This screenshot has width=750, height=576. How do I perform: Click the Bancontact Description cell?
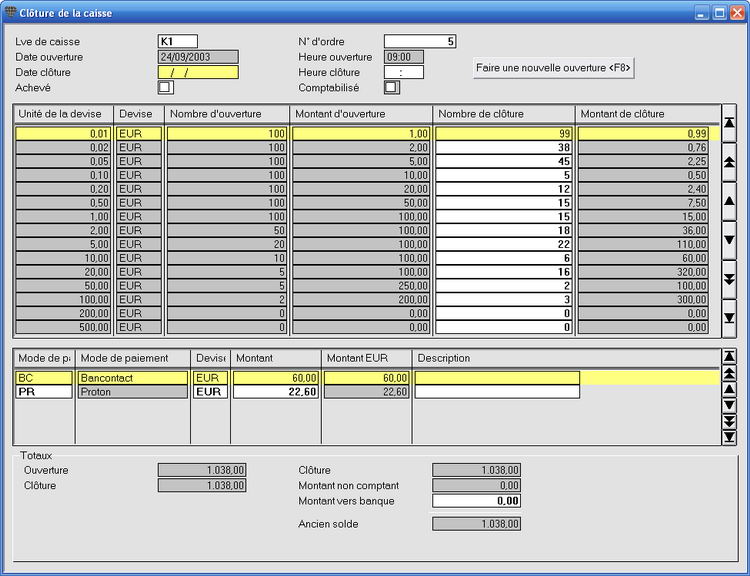tap(497, 378)
